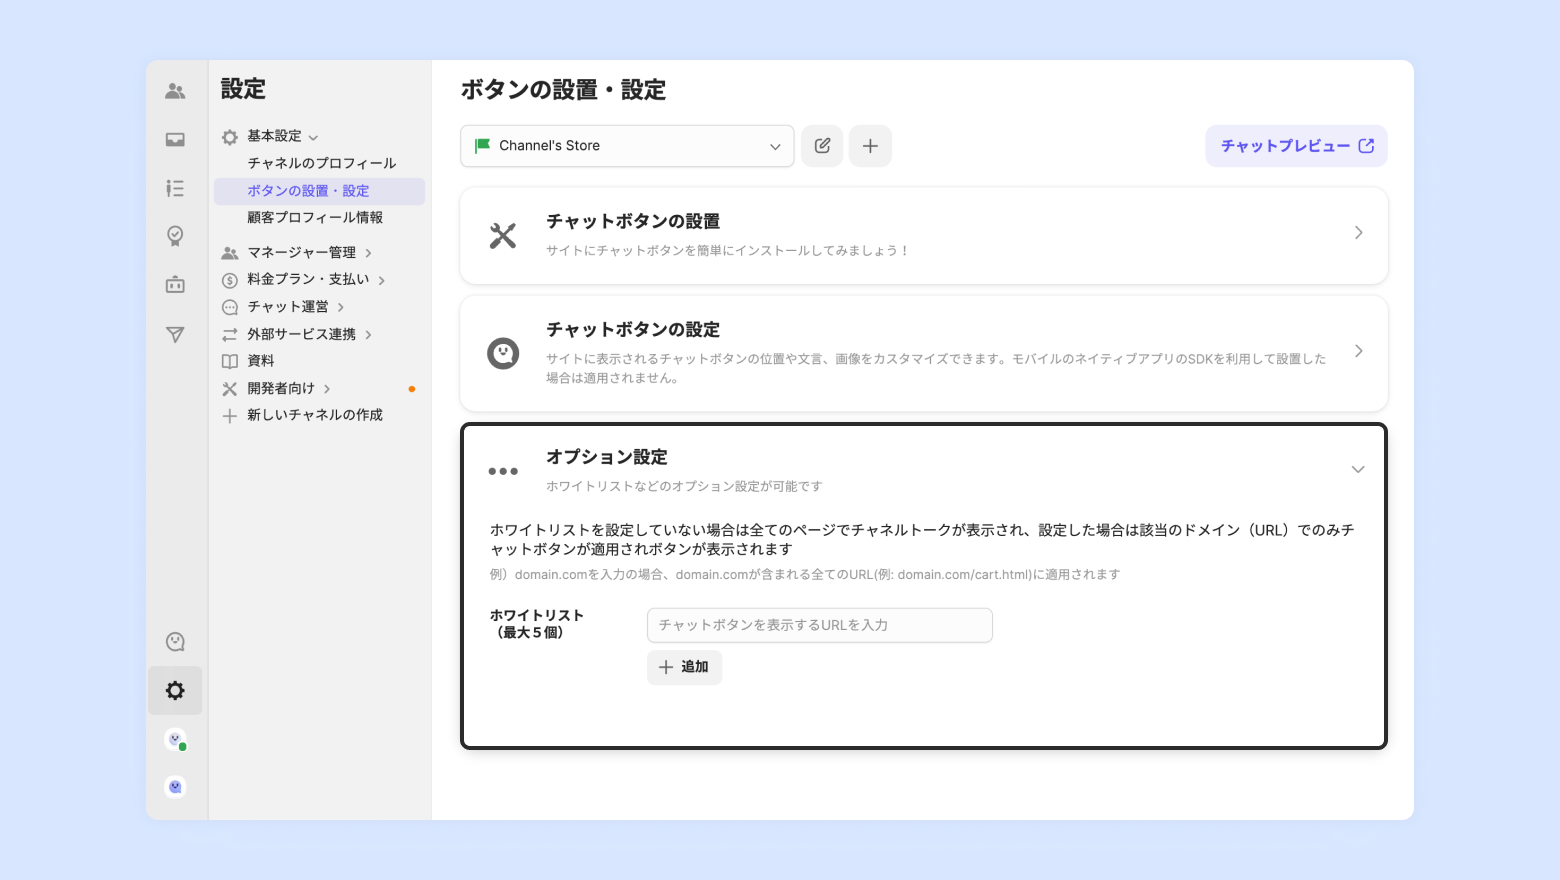Collapse the 基本設定 section
The width and height of the screenshot is (1560, 880).
coord(313,137)
